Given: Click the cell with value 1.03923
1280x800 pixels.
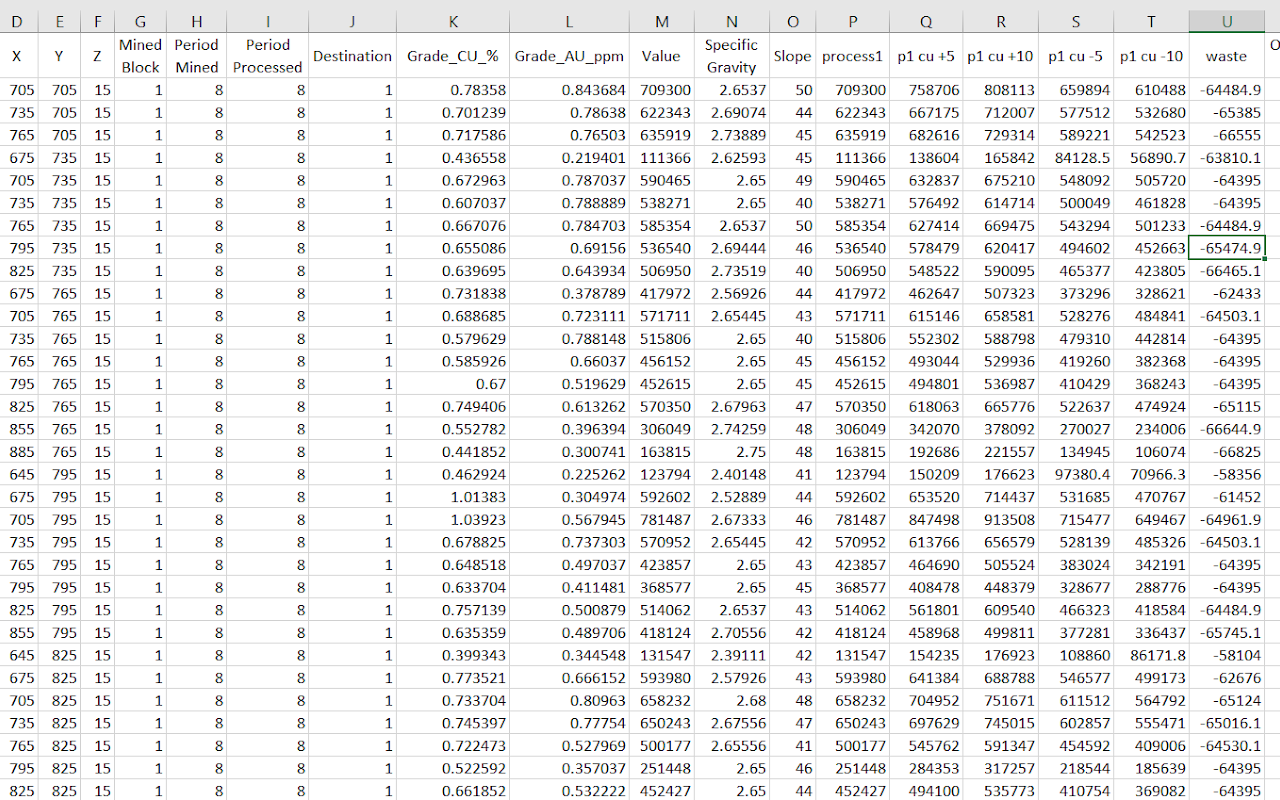Looking at the screenshot, I should [452, 519].
